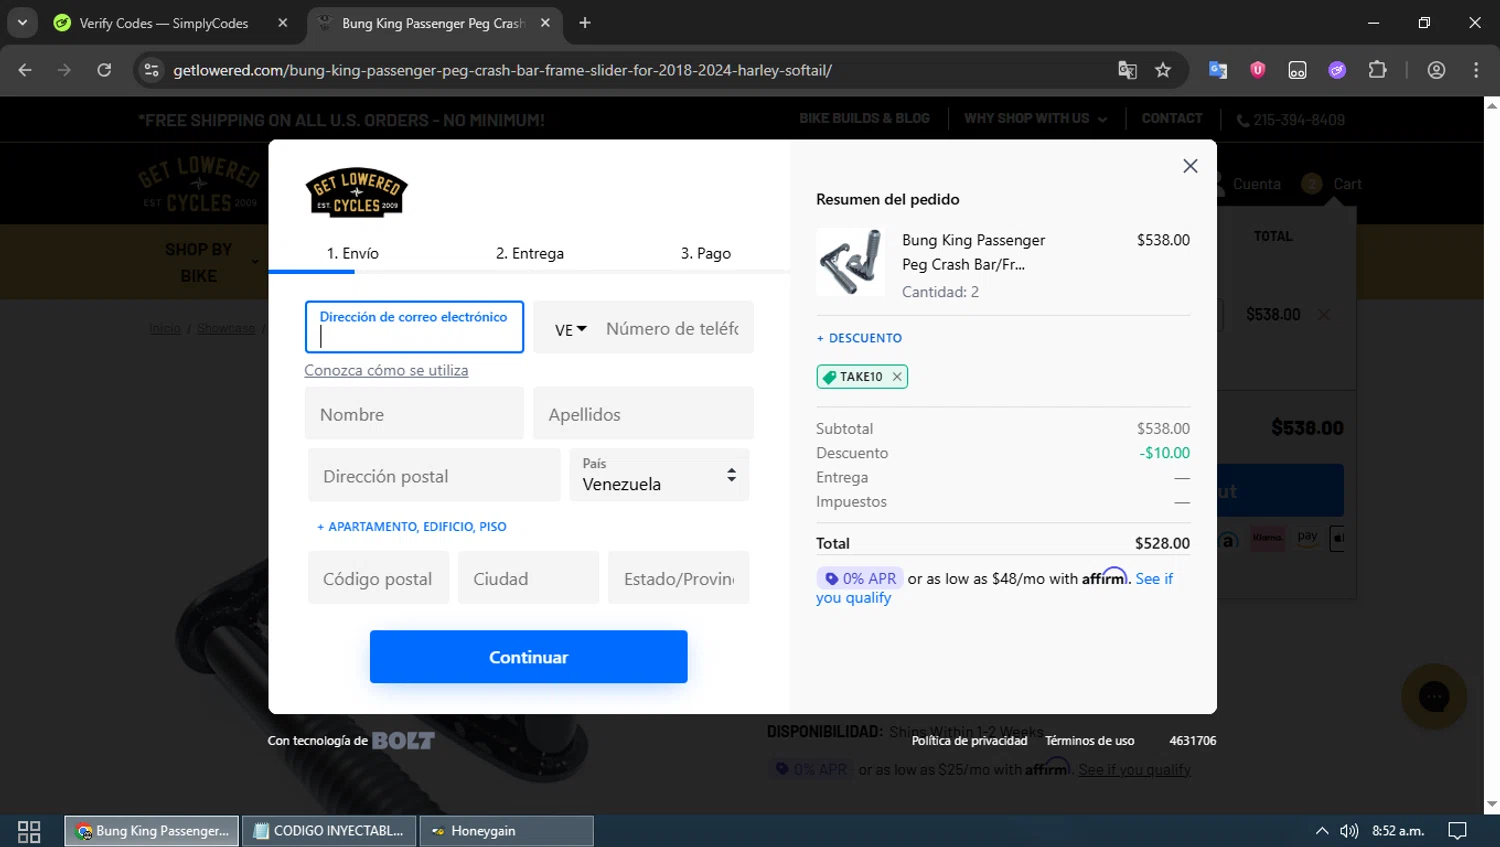Viewport: 1500px width, 847px height.
Task: Open the volume speaker tray icon
Action: point(1349,831)
